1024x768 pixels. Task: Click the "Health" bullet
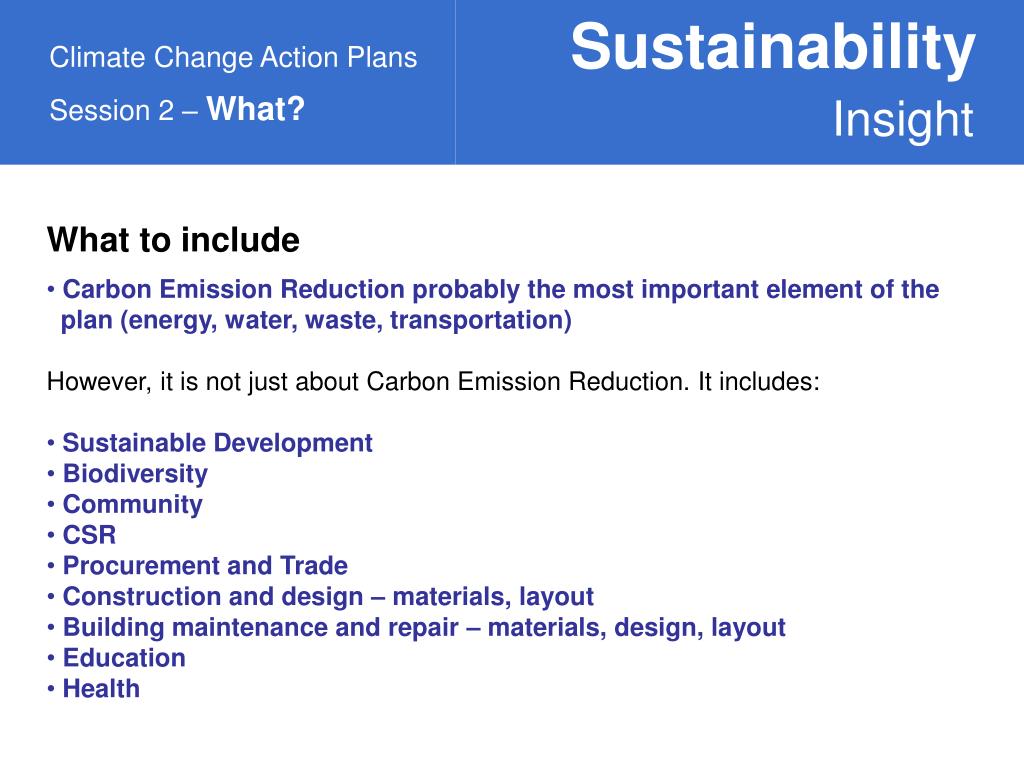click(x=93, y=688)
